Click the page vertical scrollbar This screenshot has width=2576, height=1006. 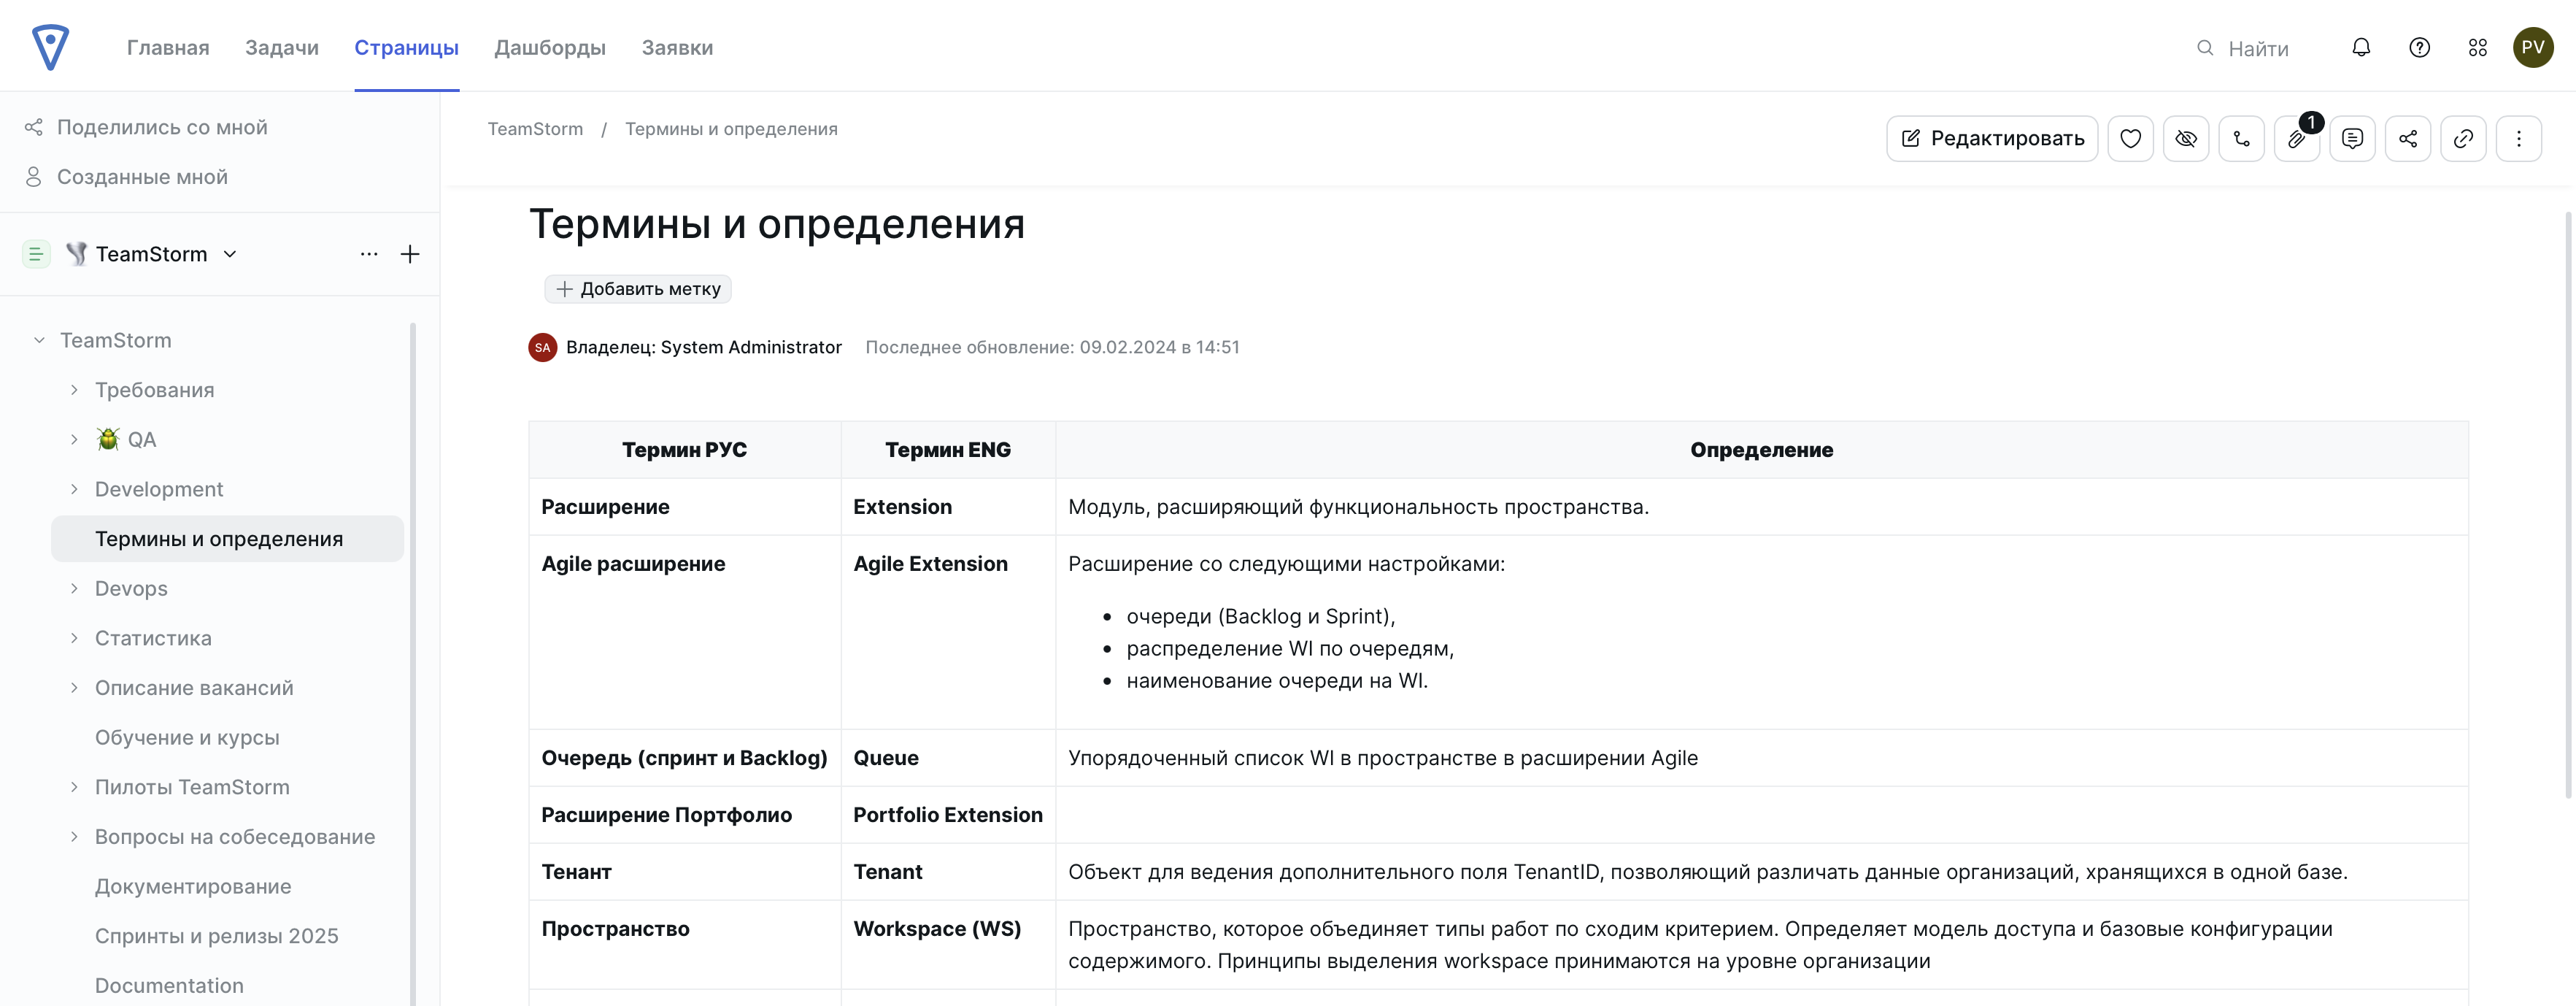[2567, 500]
